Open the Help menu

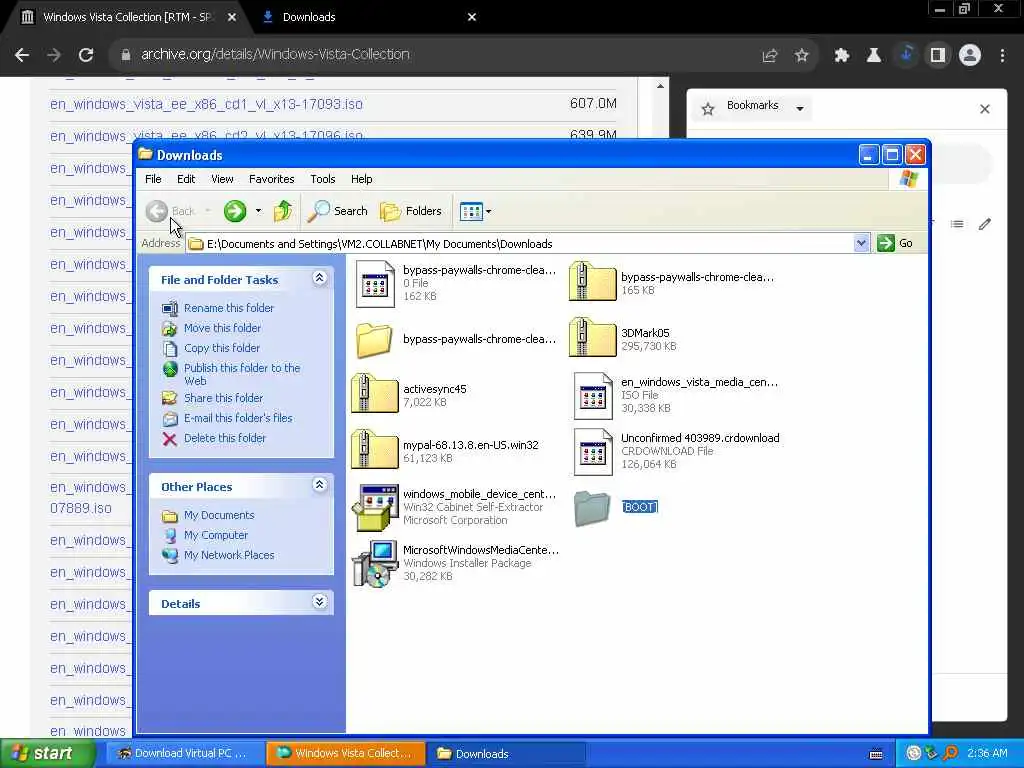point(361,179)
